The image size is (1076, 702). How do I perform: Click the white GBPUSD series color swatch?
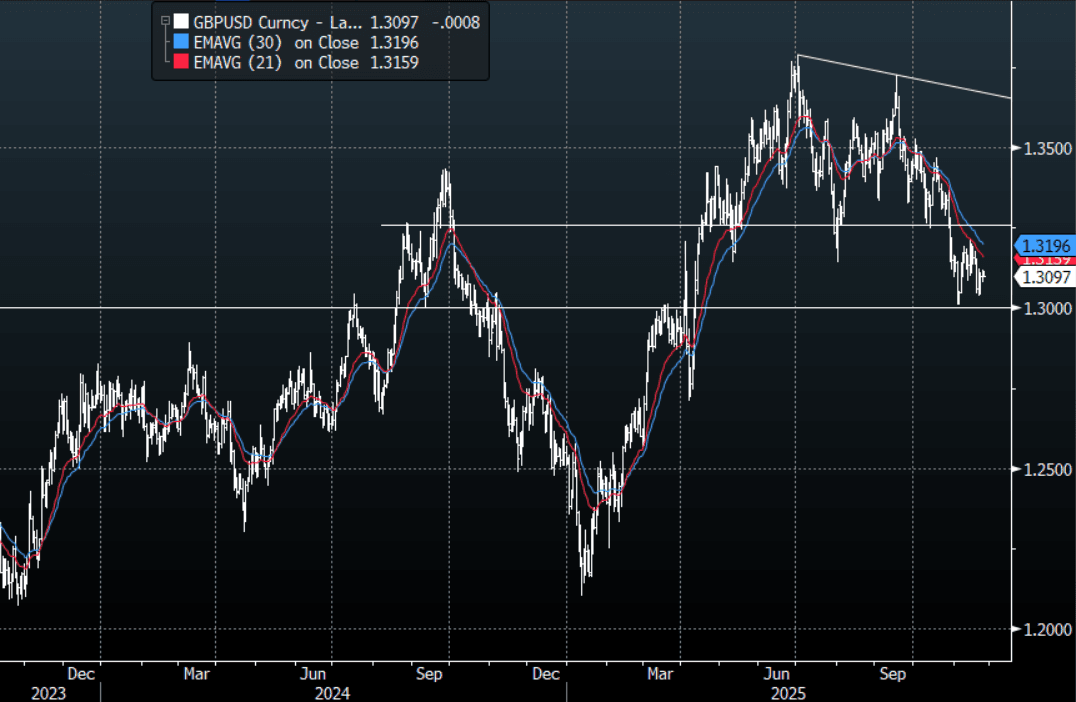coord(180,21)
